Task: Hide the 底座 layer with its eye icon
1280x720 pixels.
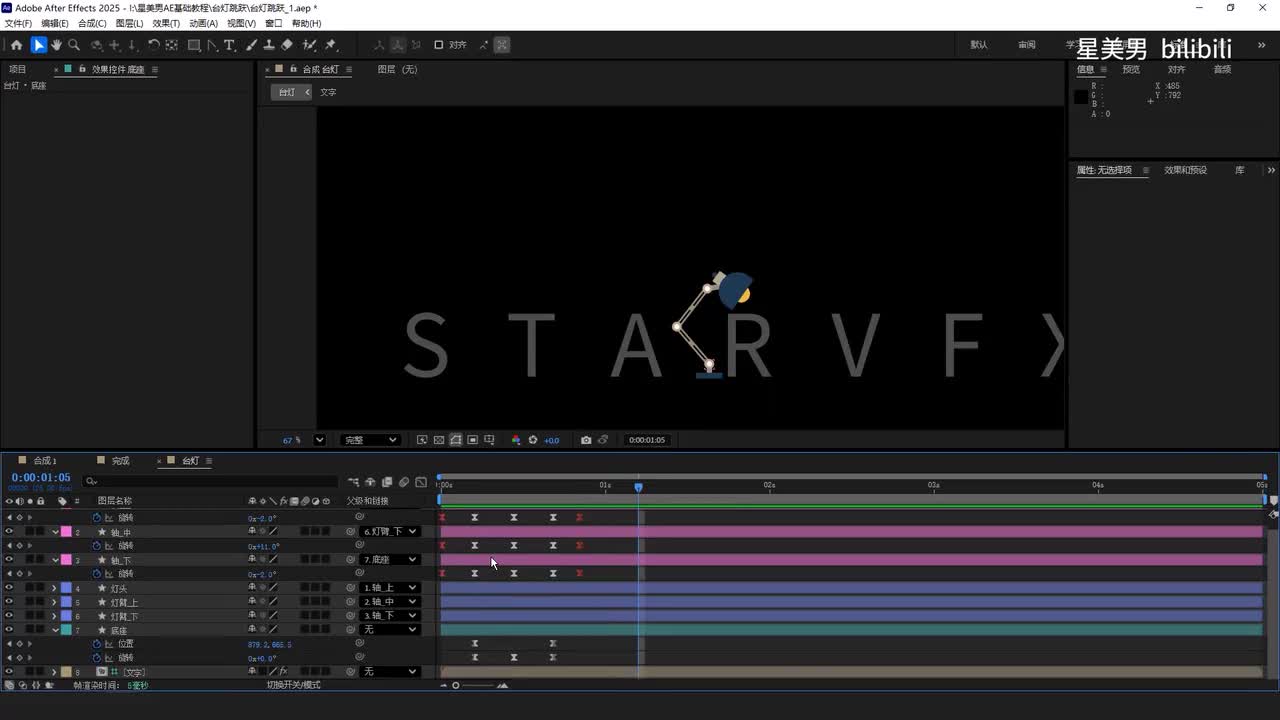Action: click(9, 630)
